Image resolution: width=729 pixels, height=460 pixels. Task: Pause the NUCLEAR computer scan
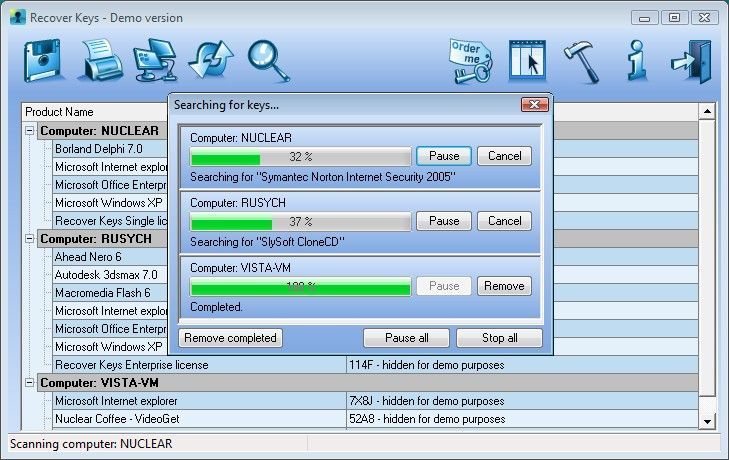(444, 156)
